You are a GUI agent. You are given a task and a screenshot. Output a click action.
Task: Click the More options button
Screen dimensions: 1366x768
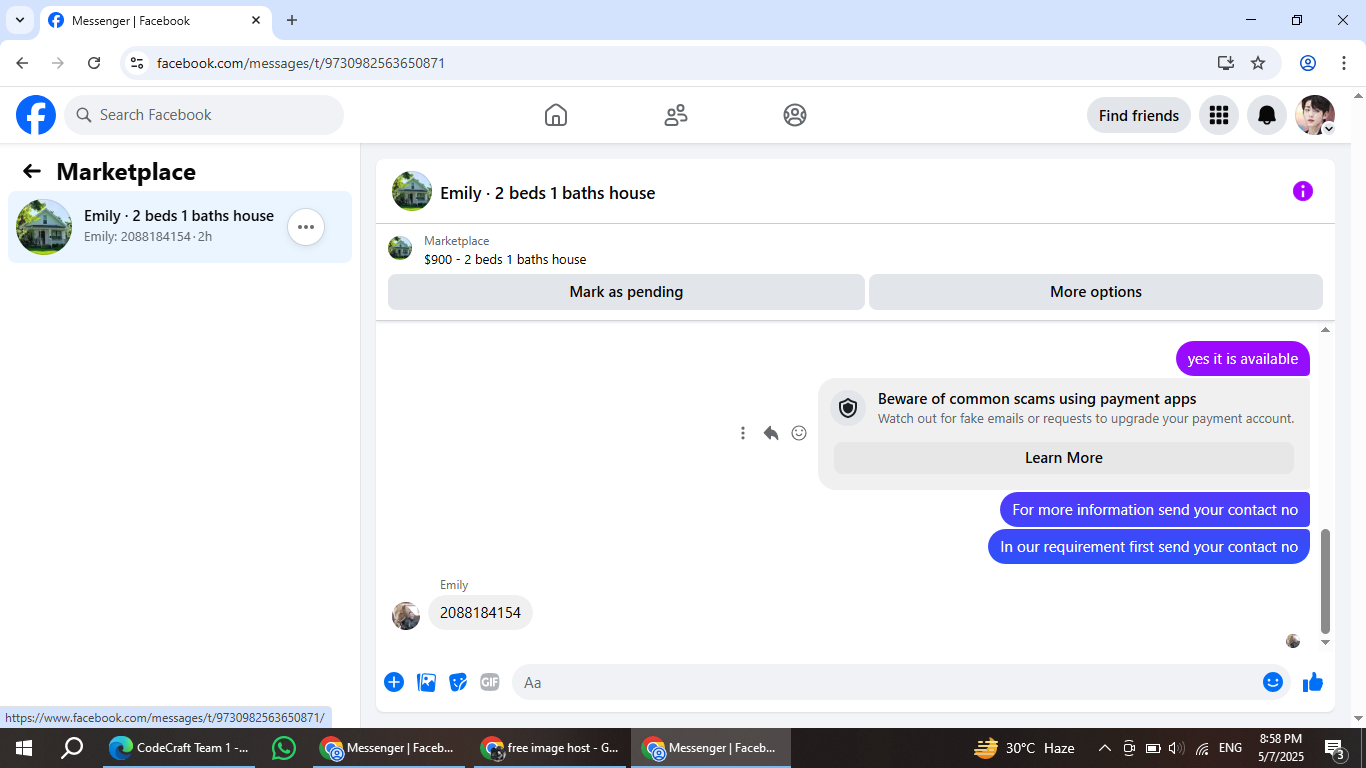(x=1096, y=292)
